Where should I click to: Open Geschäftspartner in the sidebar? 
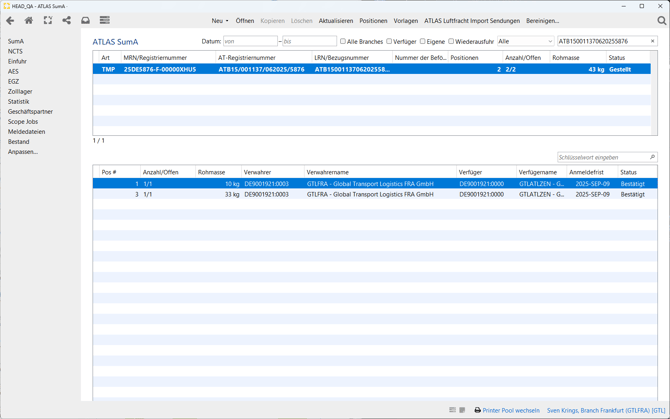point(30,111)
